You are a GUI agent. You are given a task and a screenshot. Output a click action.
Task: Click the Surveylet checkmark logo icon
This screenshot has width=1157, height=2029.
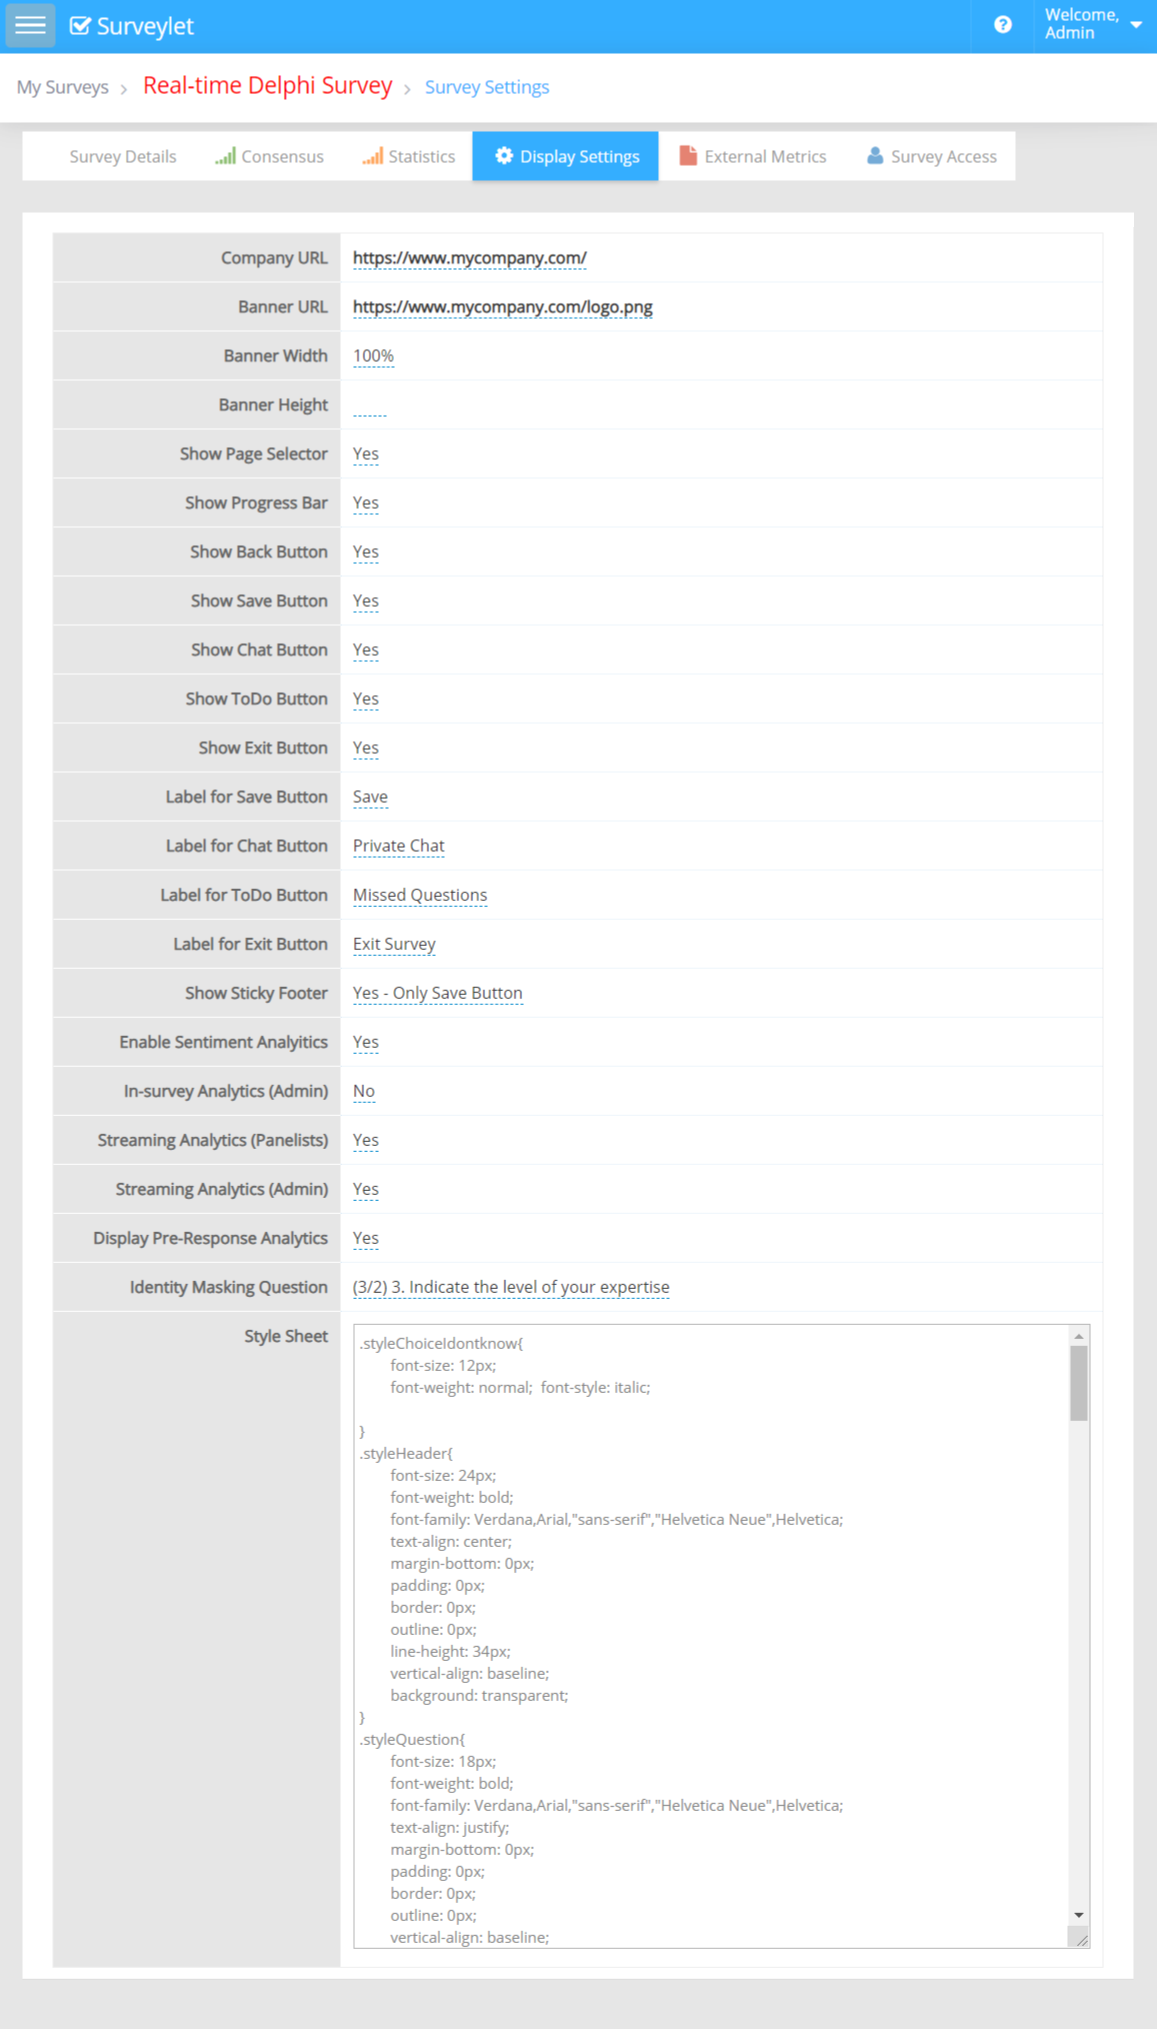[x=80, y=26]
